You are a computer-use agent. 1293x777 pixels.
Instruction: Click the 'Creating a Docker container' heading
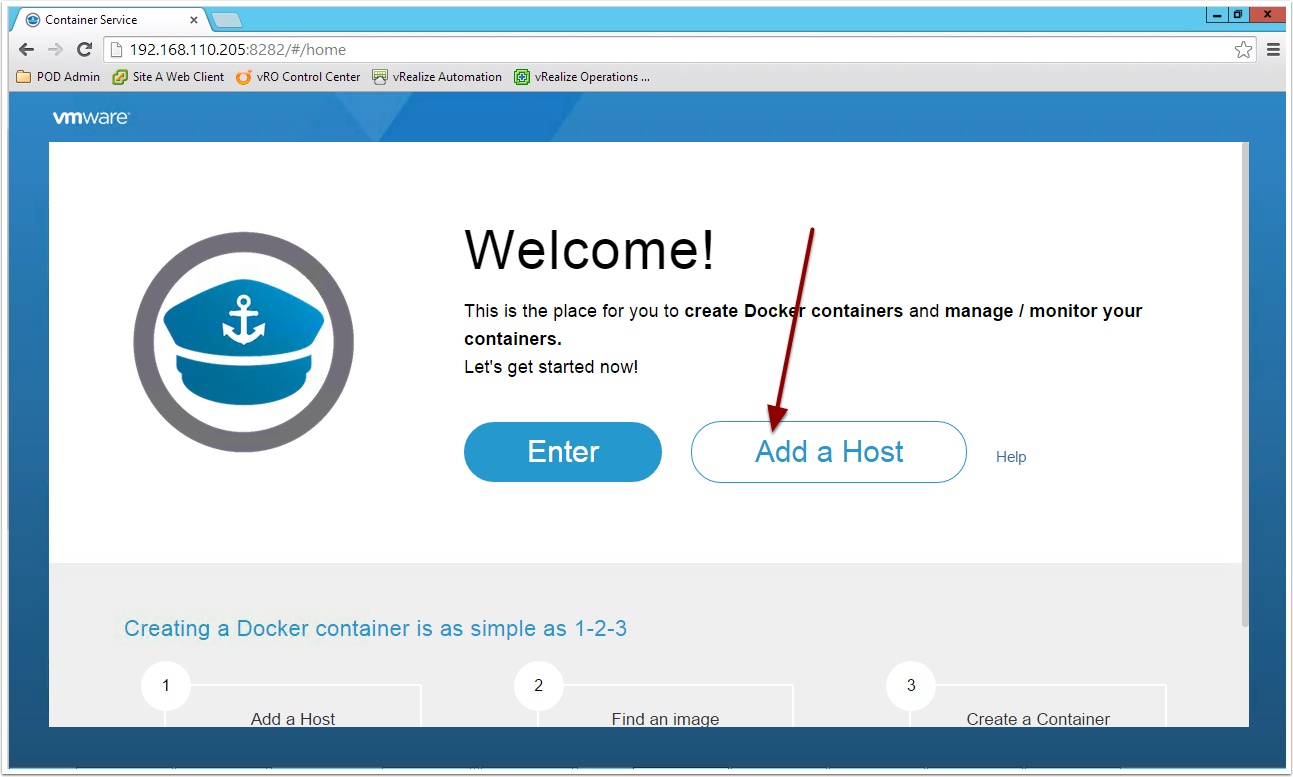(x=375, y=629)
